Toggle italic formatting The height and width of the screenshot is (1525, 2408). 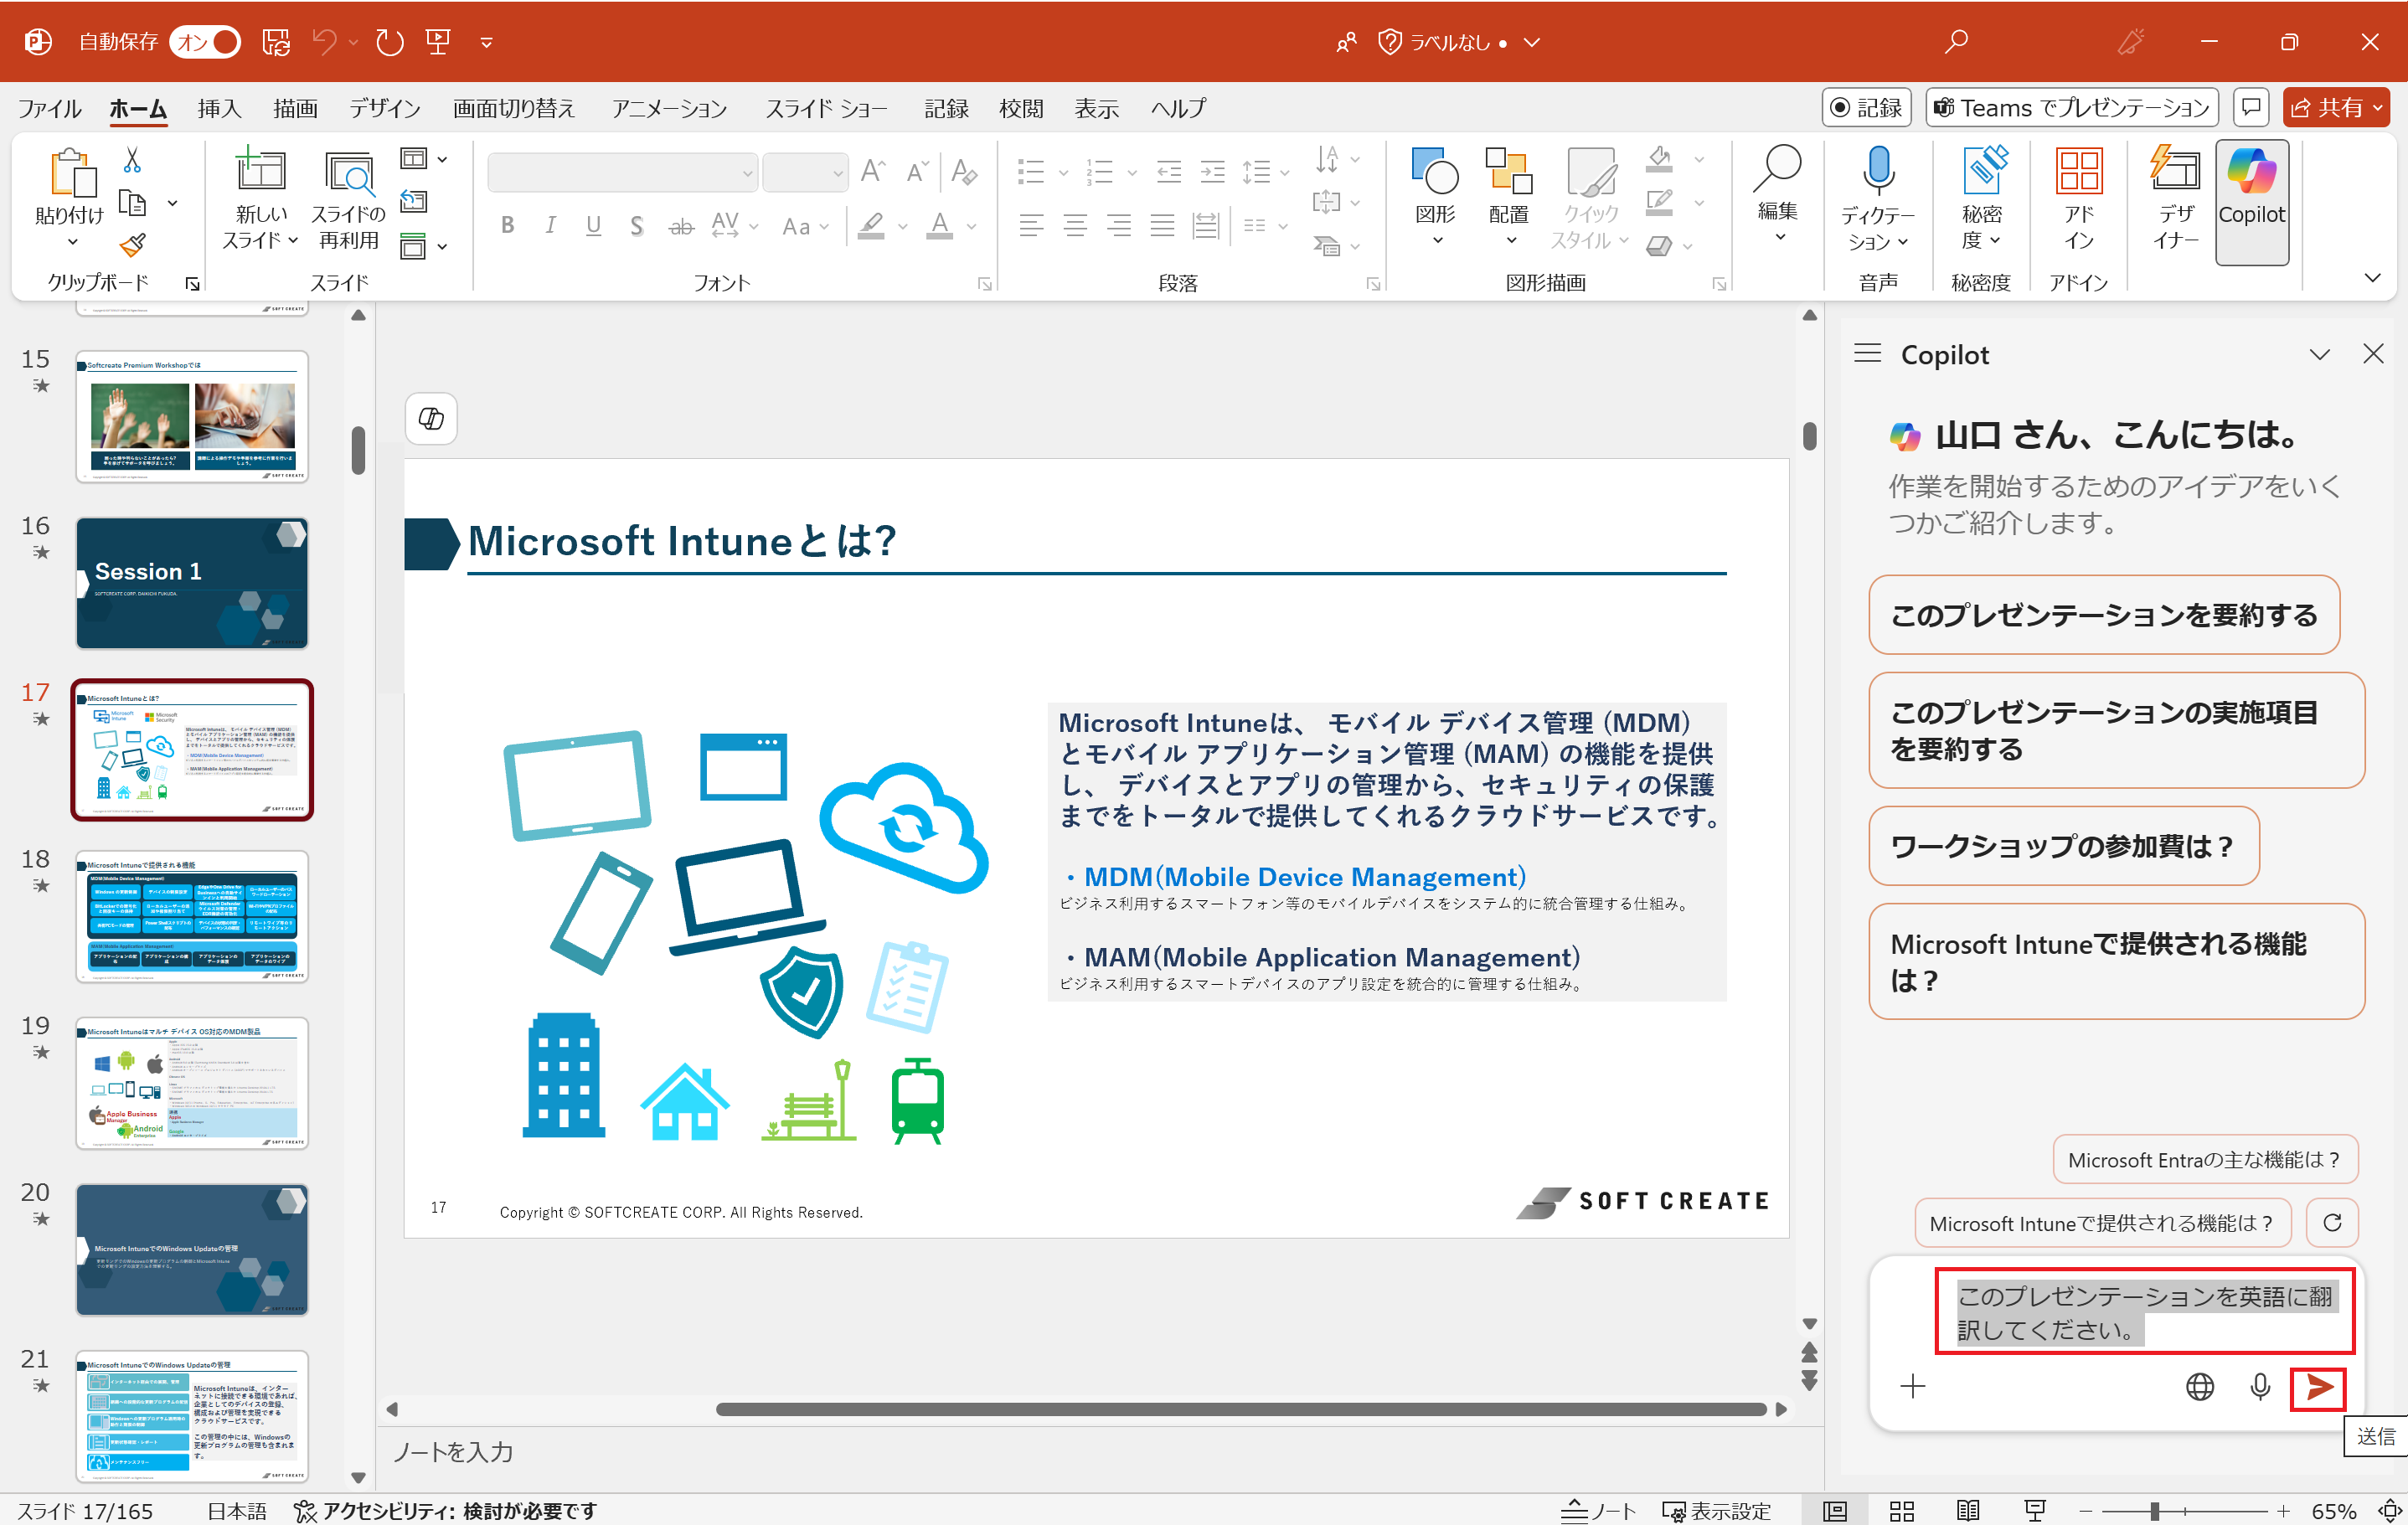click(550, 226)
